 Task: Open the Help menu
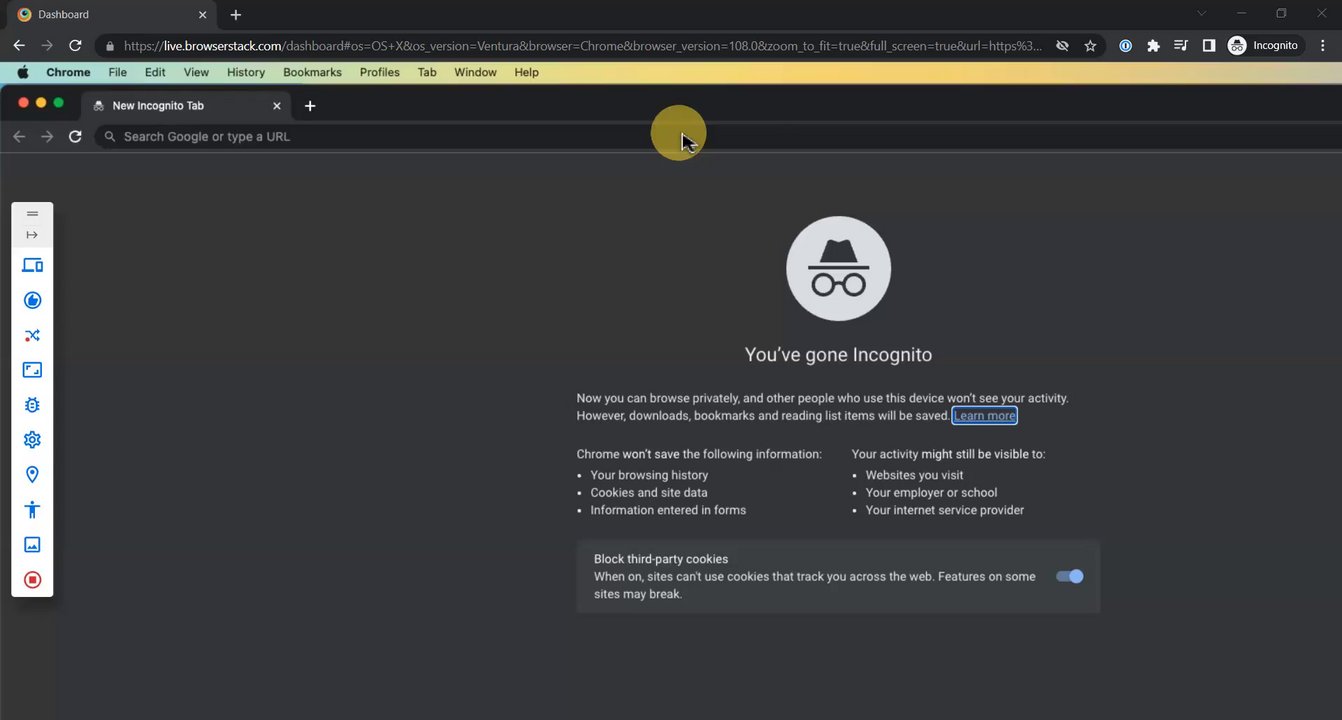pos(526,72)
